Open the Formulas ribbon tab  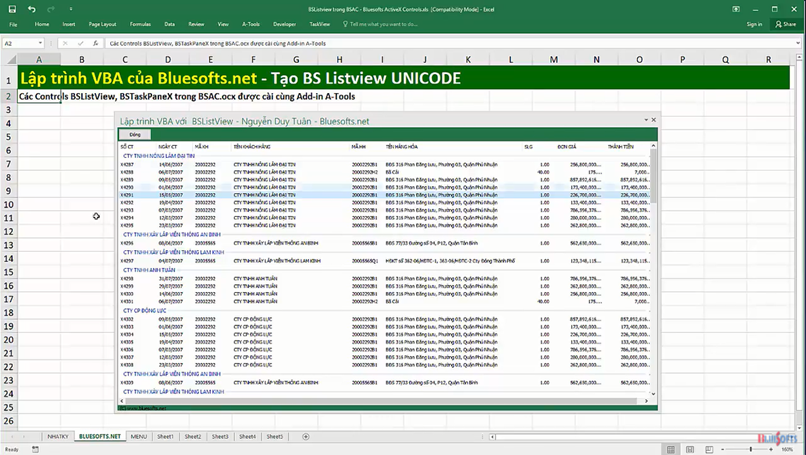[140, 24]
